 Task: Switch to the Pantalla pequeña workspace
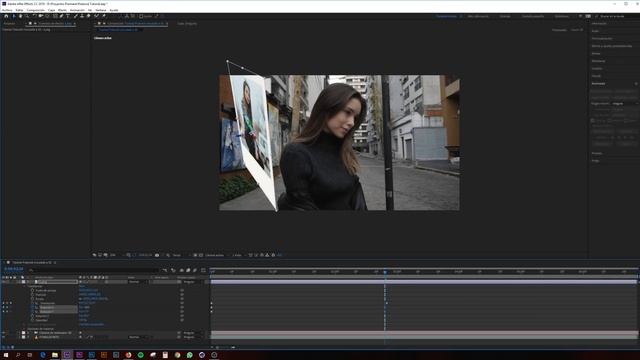[x=533, y=16]
